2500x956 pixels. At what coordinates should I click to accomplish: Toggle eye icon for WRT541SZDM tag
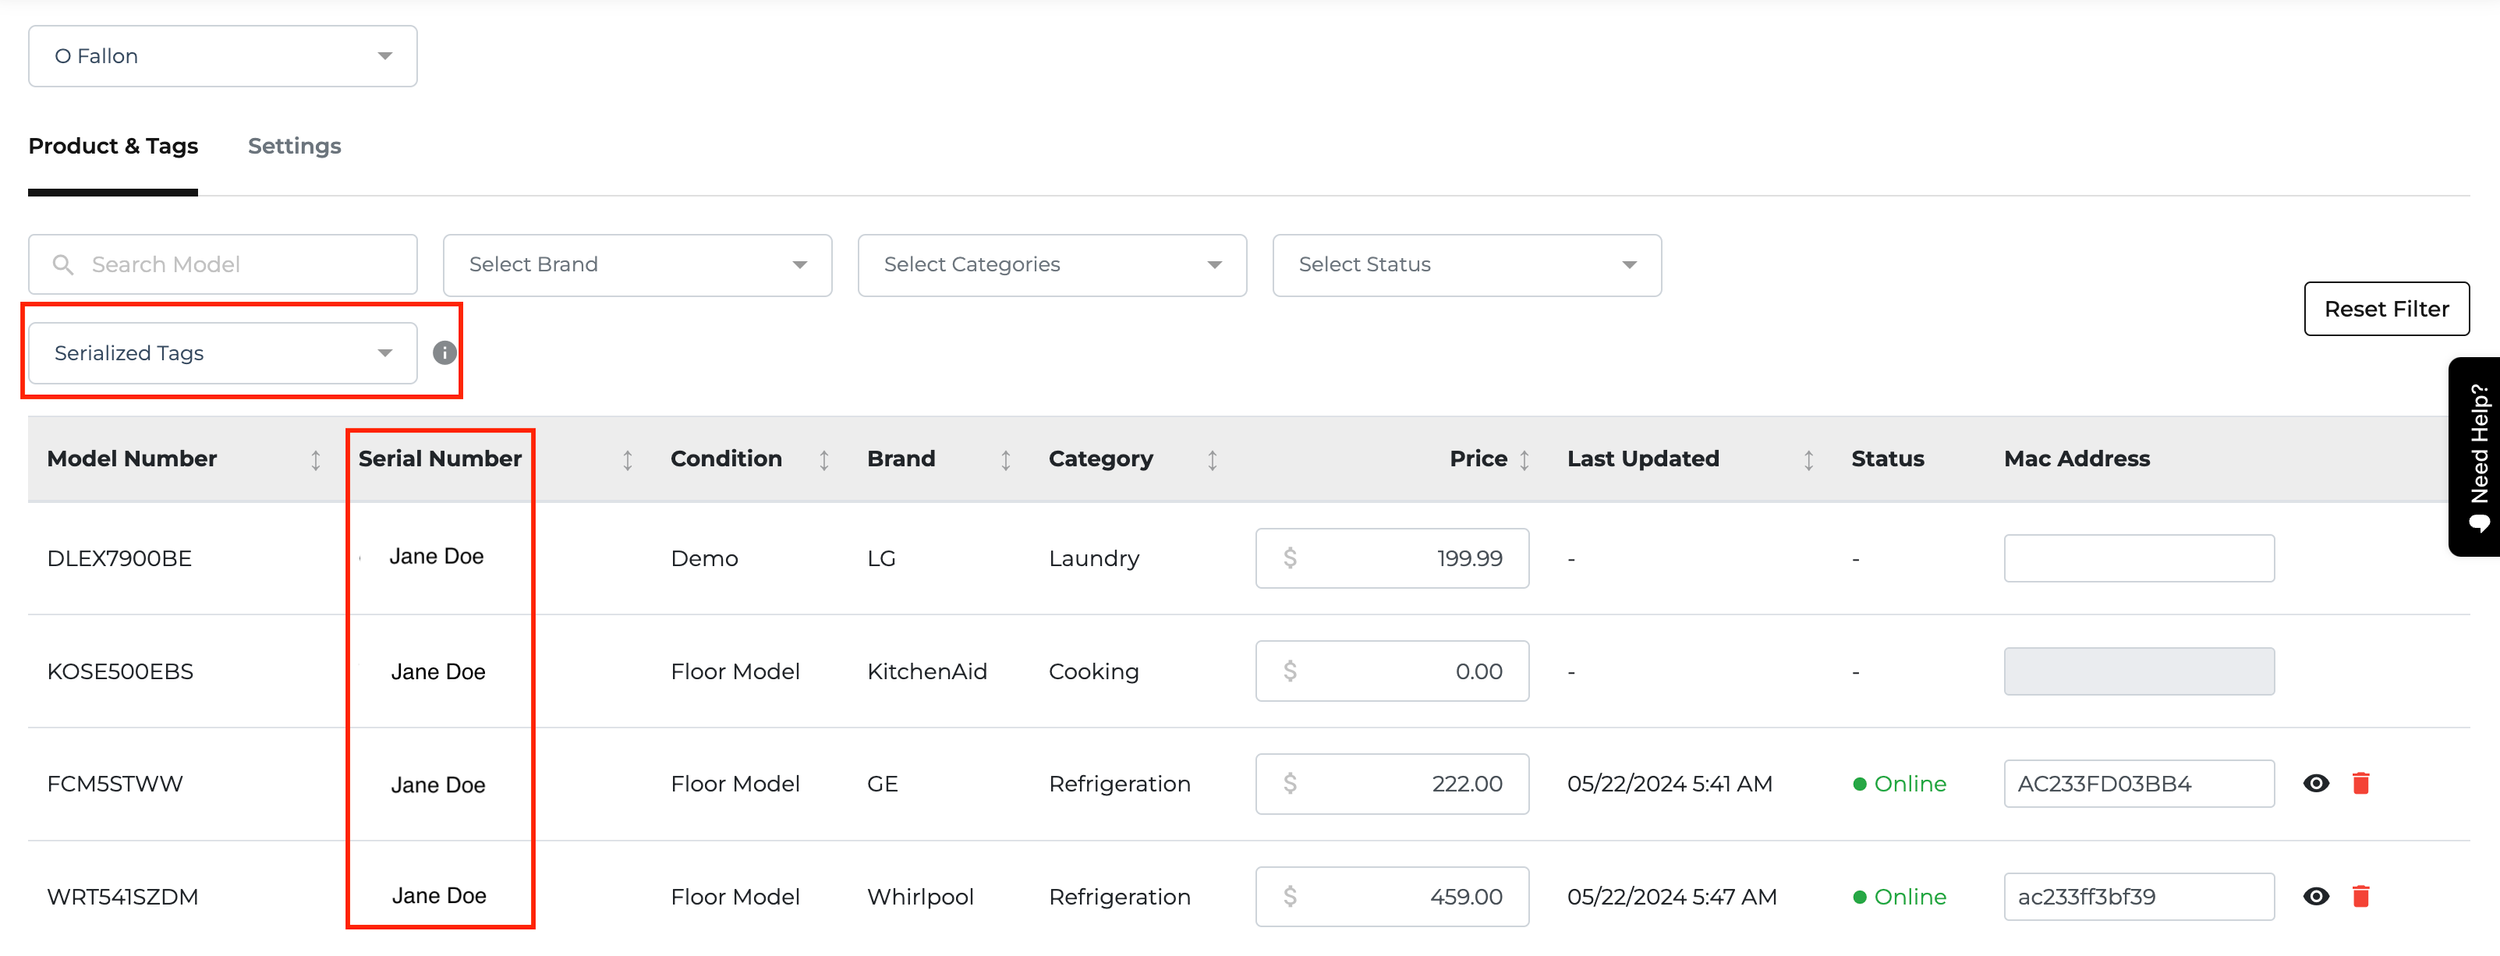[2316, 897]
